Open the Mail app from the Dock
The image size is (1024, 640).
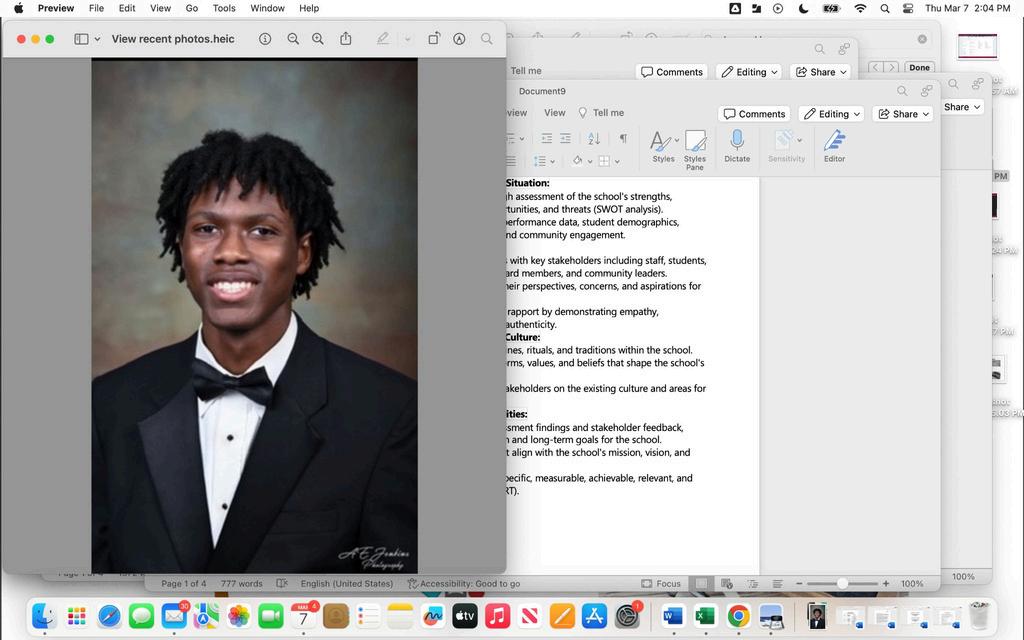point(174,615)
